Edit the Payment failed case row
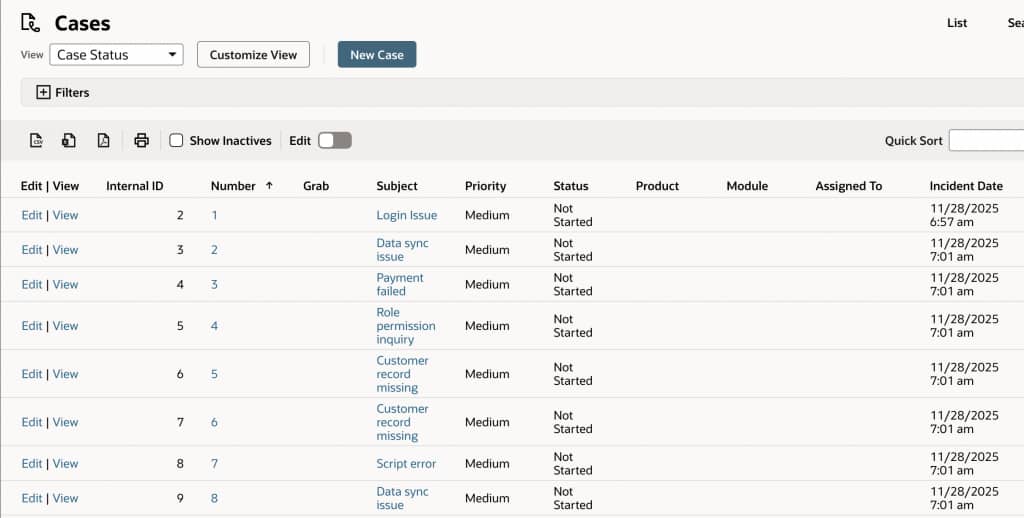 tap(31, 285)
